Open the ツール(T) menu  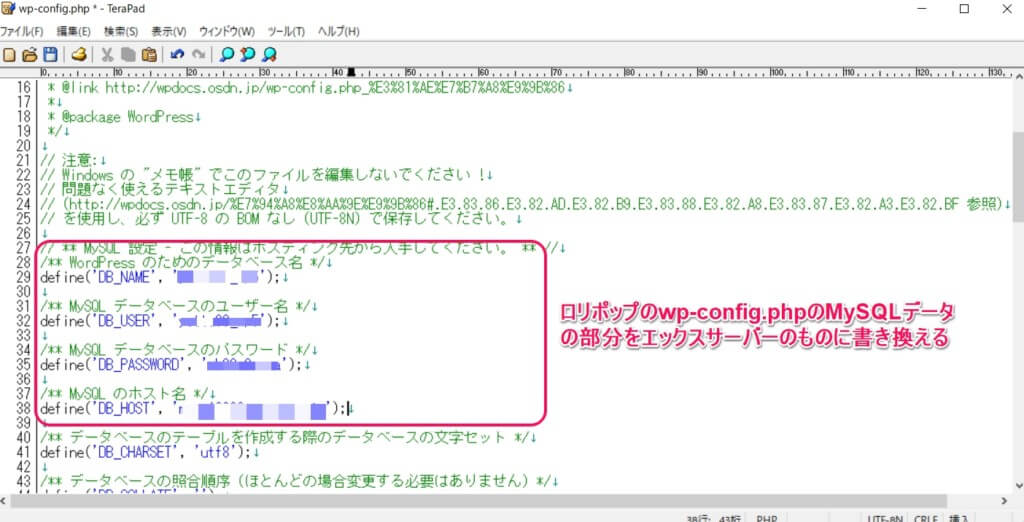(286, 31)
